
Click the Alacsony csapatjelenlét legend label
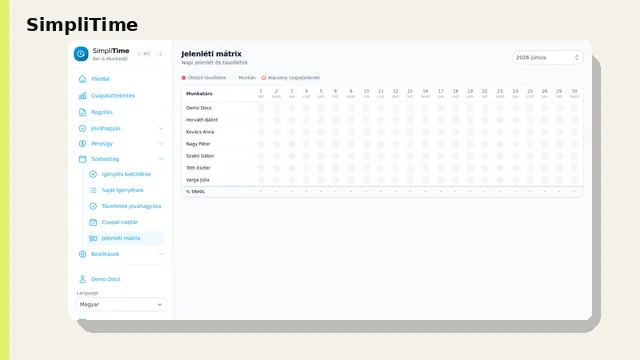(x=294, y=78)
